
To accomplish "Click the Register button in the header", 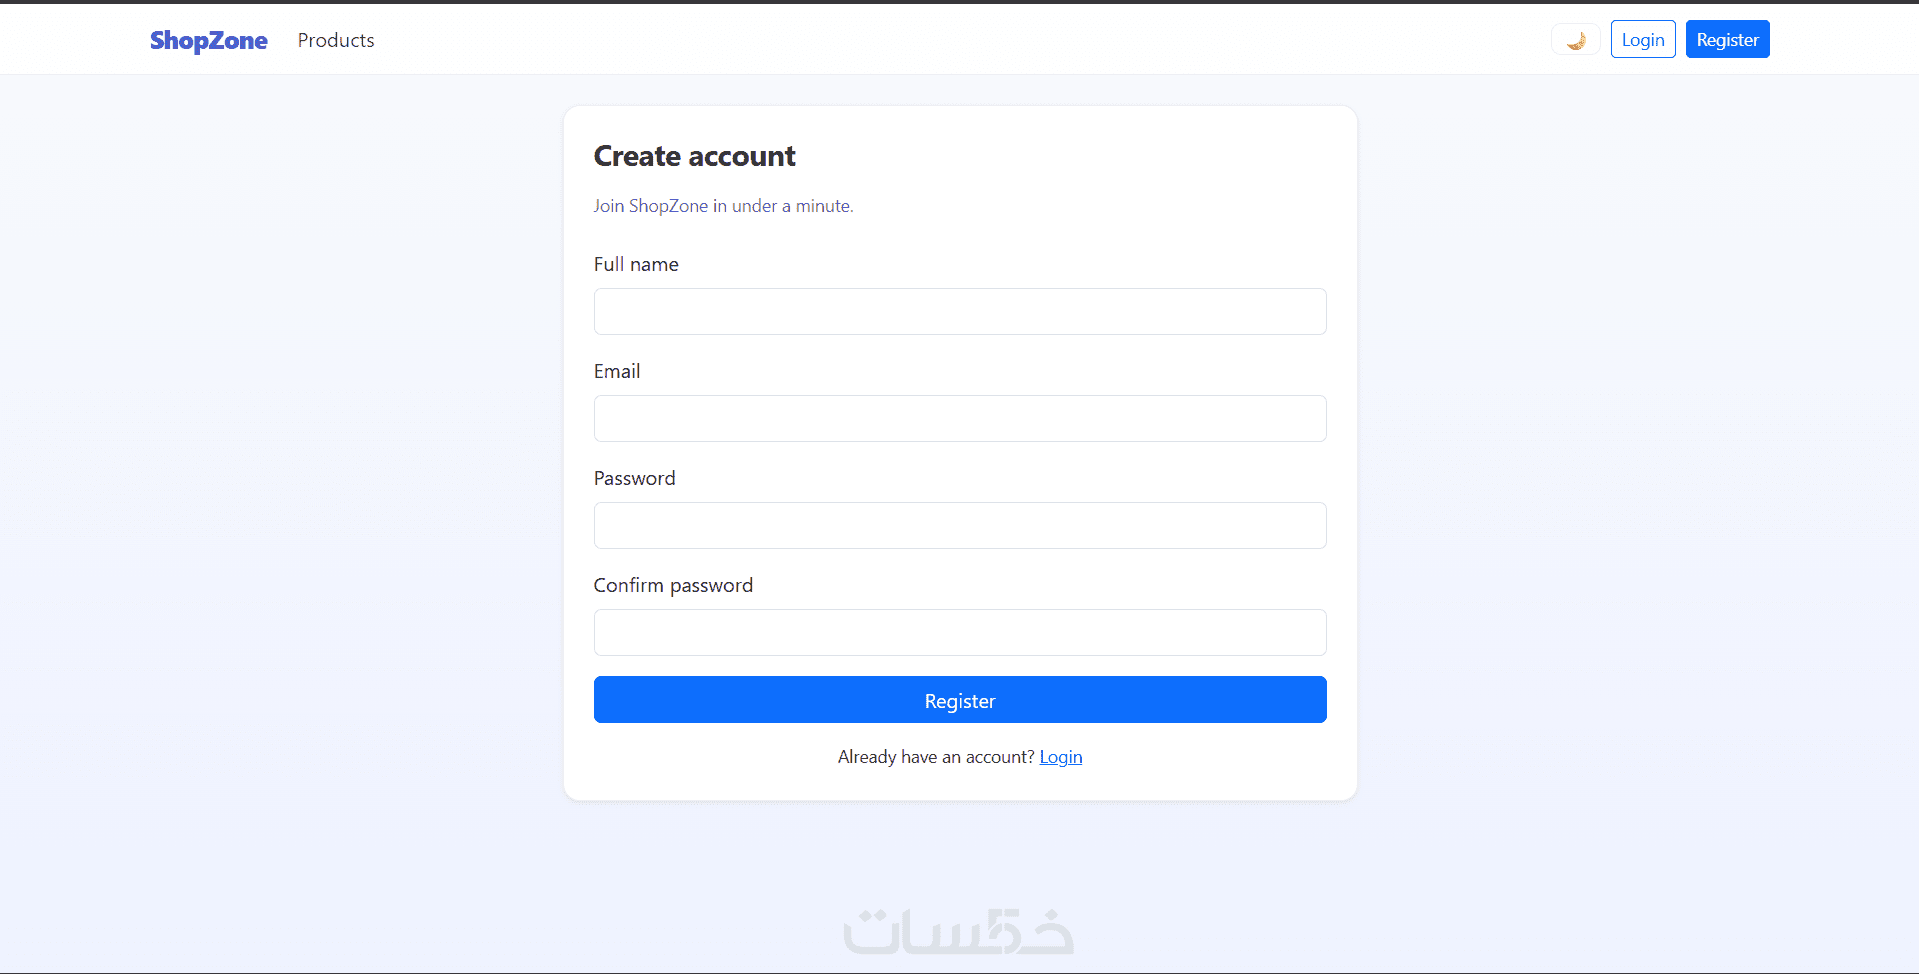I will (1727, 40).
